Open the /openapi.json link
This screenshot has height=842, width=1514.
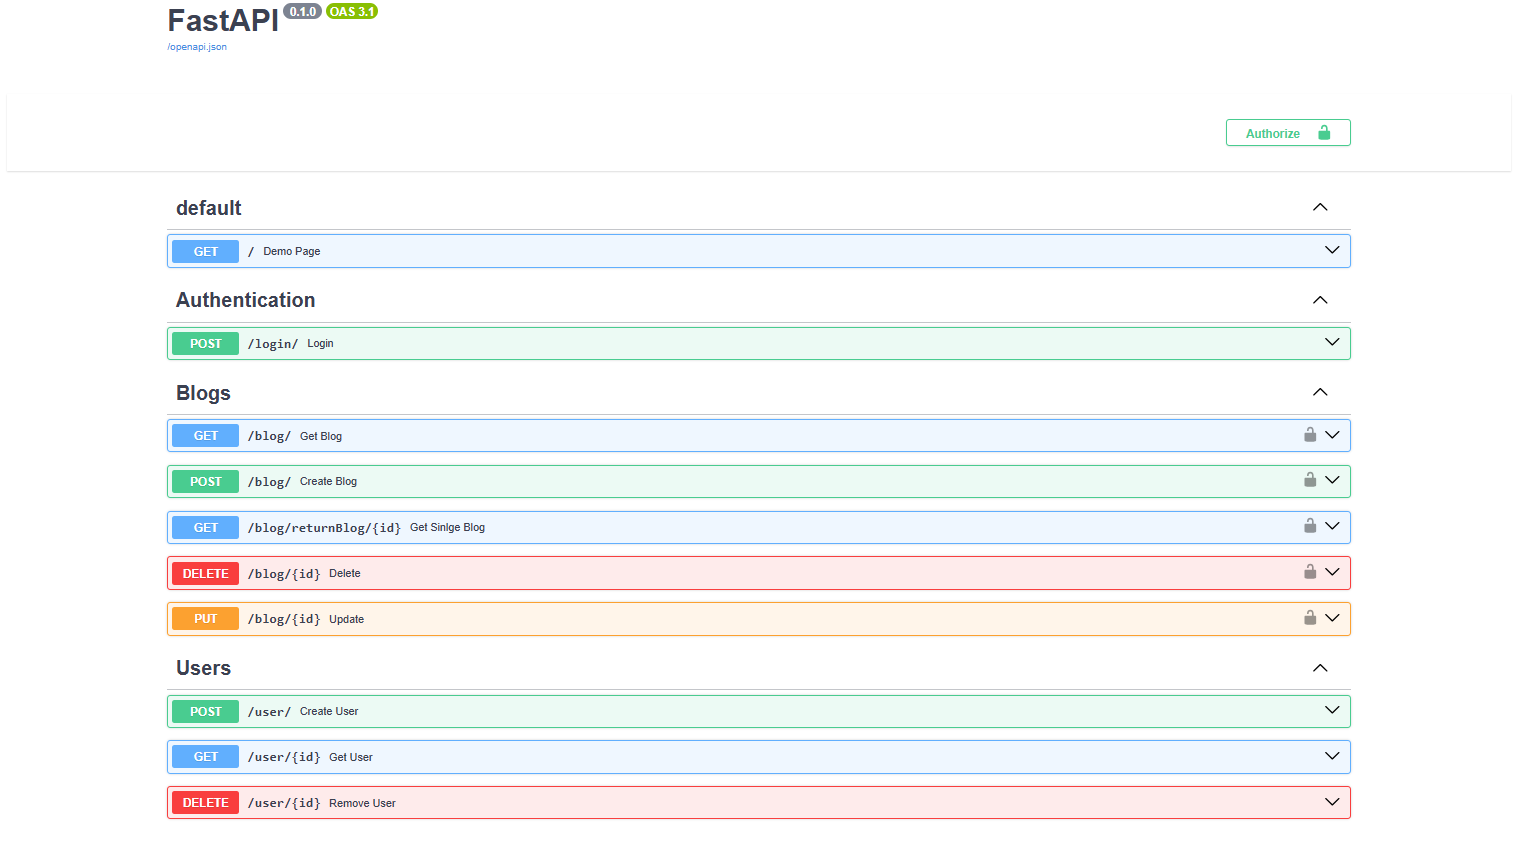point(197,47)
